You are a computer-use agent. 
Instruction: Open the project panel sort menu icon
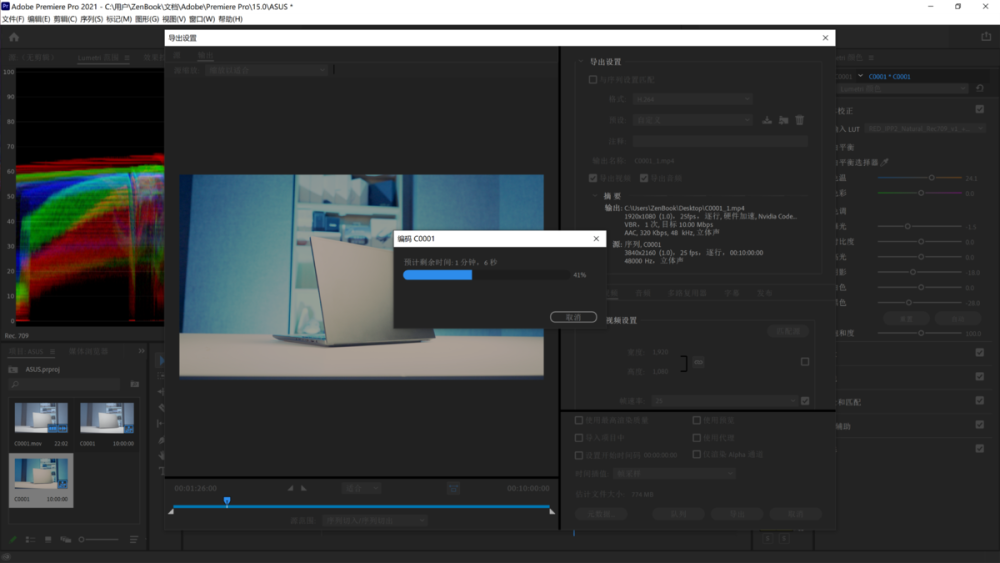tap(134, 539)
